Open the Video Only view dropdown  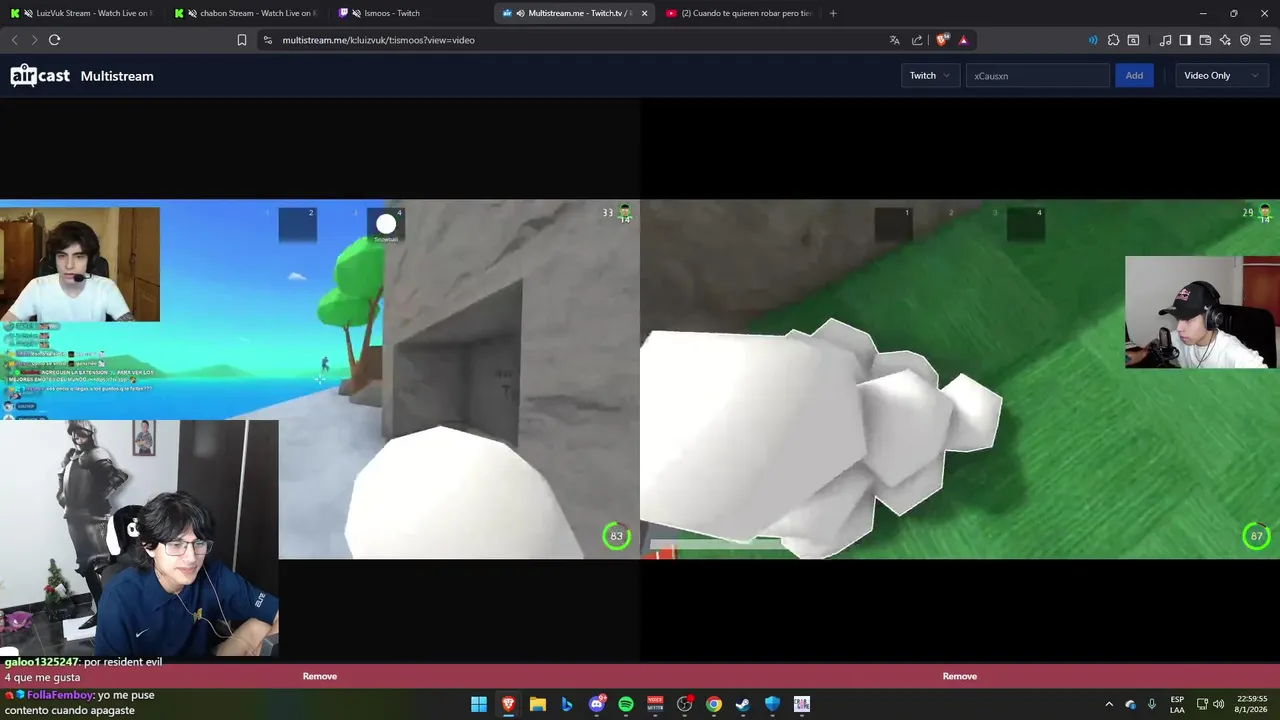tap(1221, 76)
